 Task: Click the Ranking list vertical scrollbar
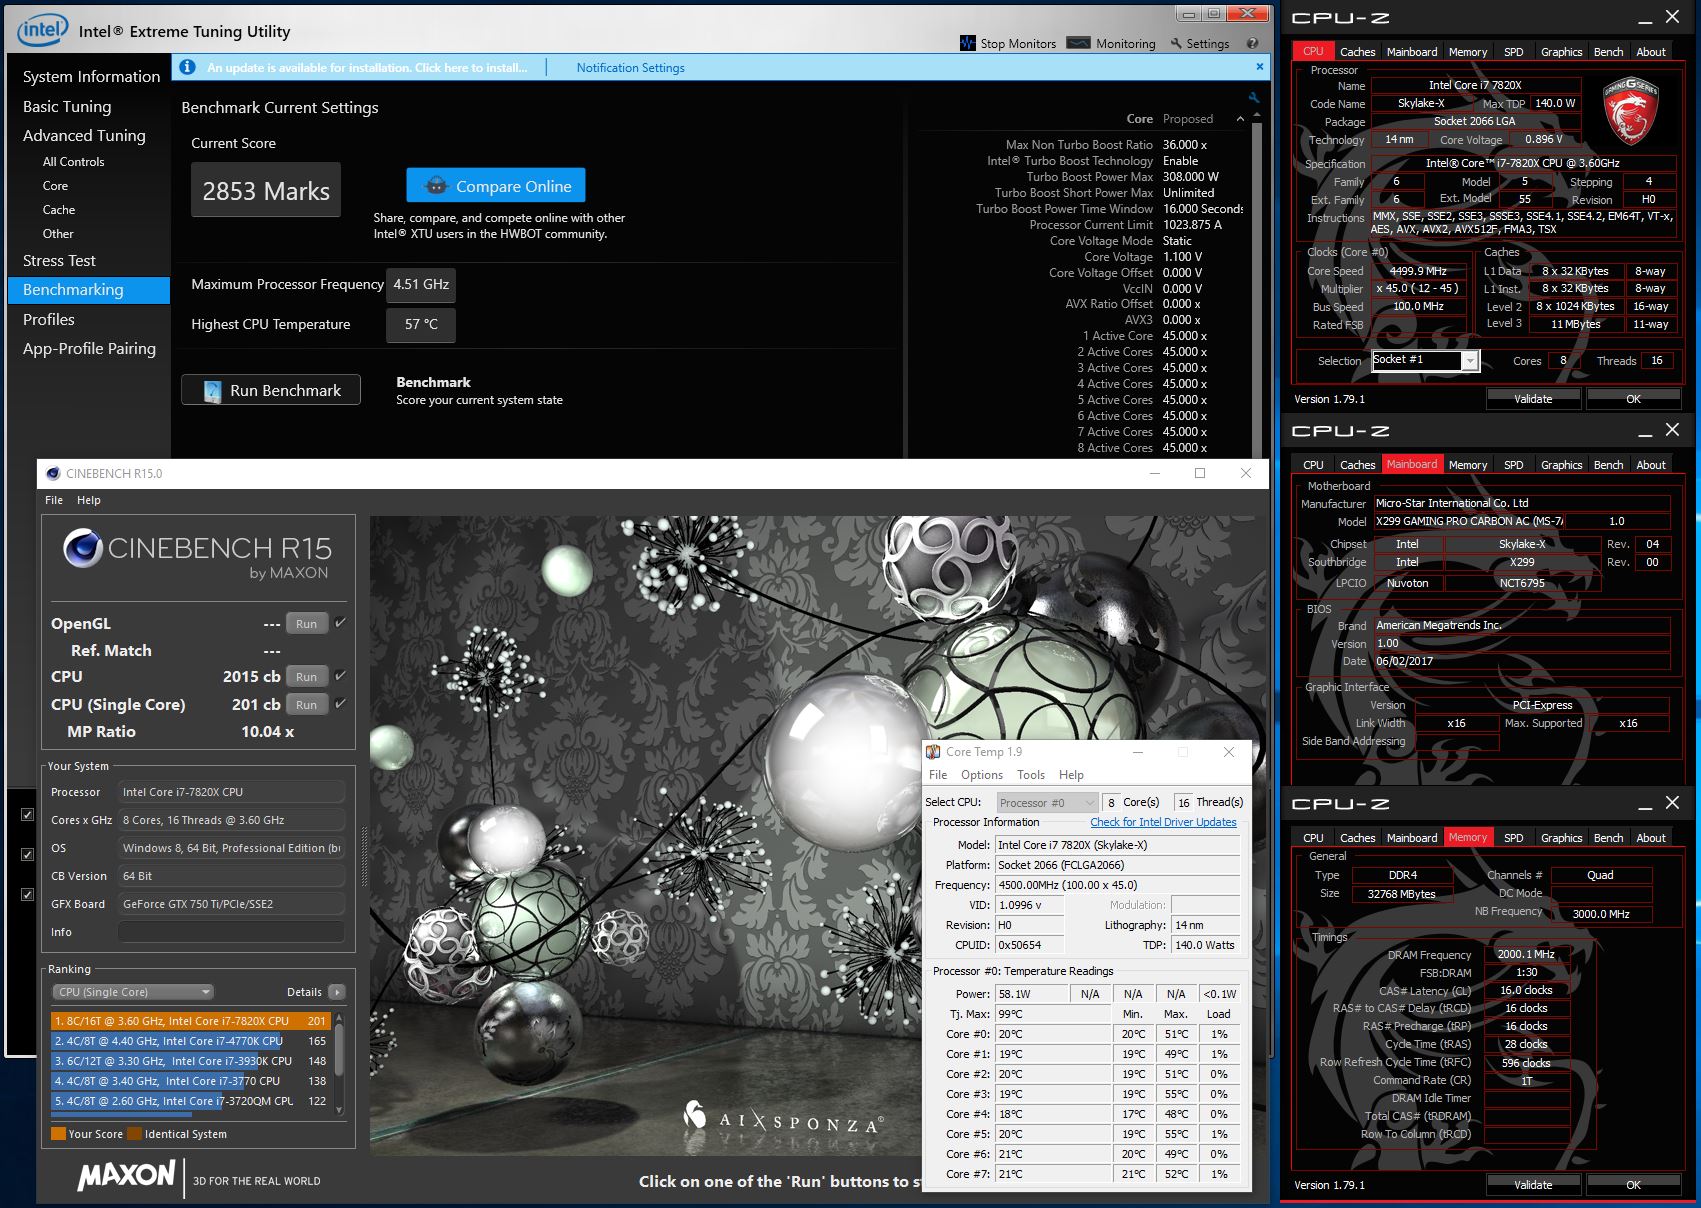pos(339,1064)
